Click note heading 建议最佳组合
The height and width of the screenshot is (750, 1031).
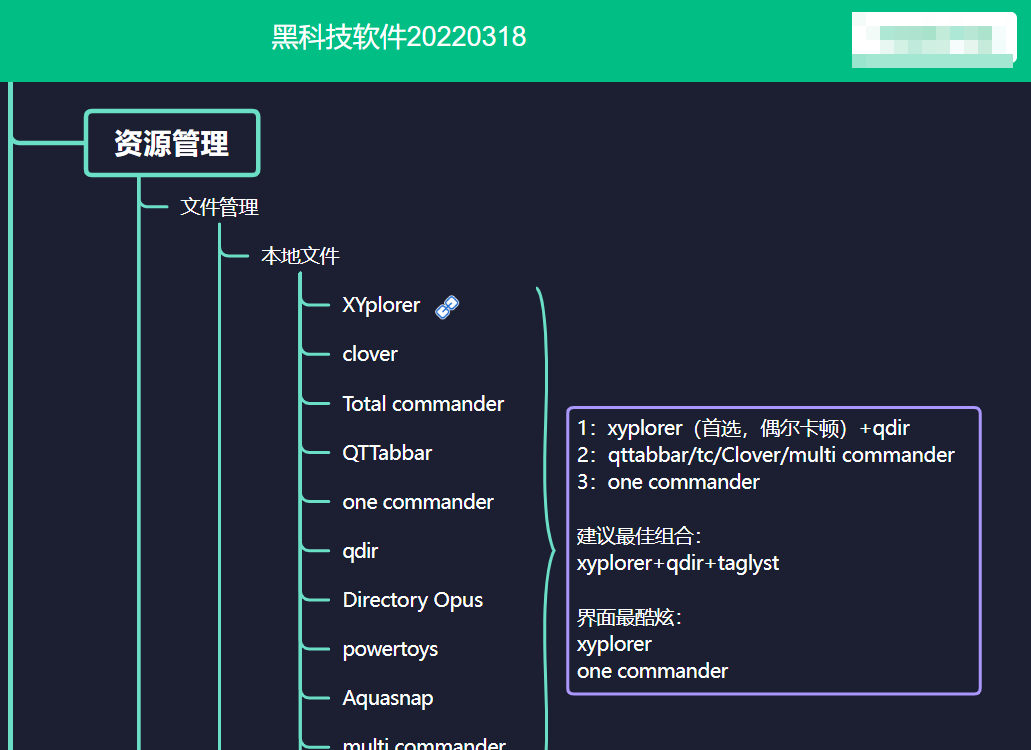(638, 536)
